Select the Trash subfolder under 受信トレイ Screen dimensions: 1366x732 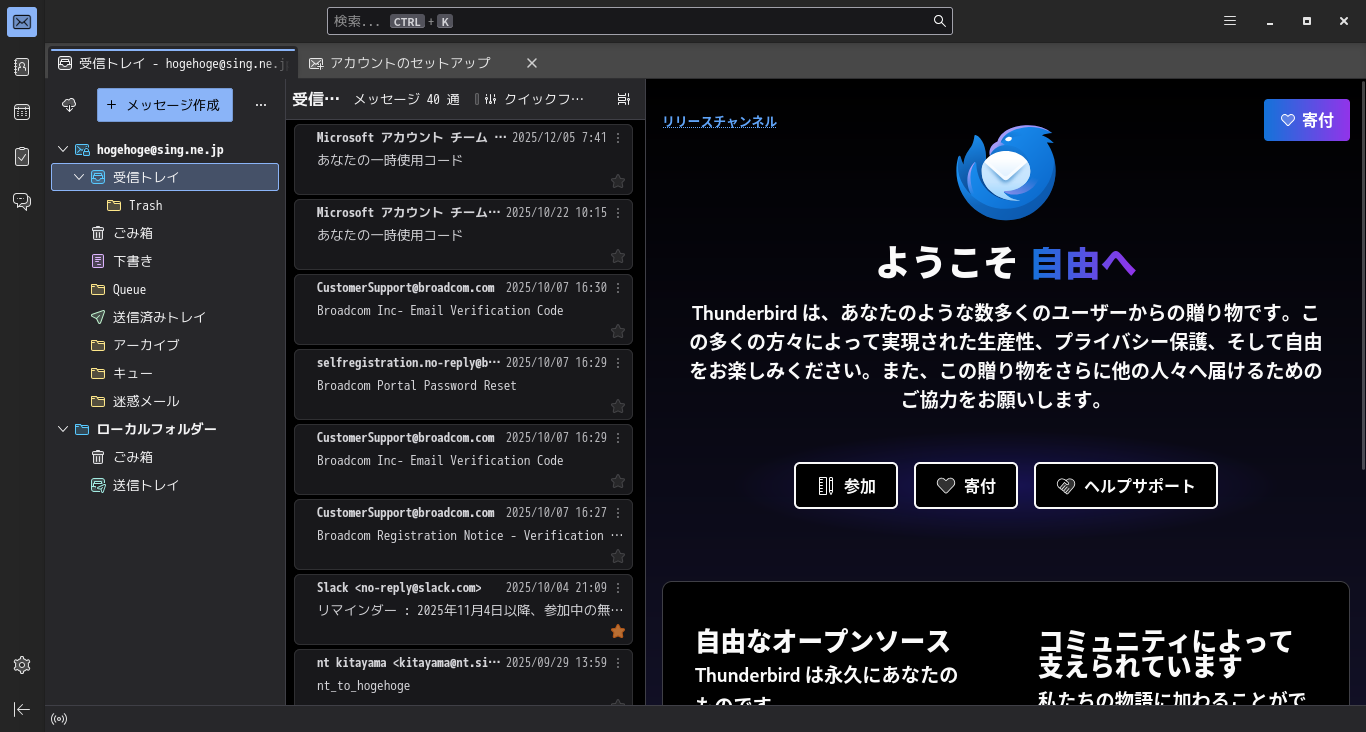[165, 205]
